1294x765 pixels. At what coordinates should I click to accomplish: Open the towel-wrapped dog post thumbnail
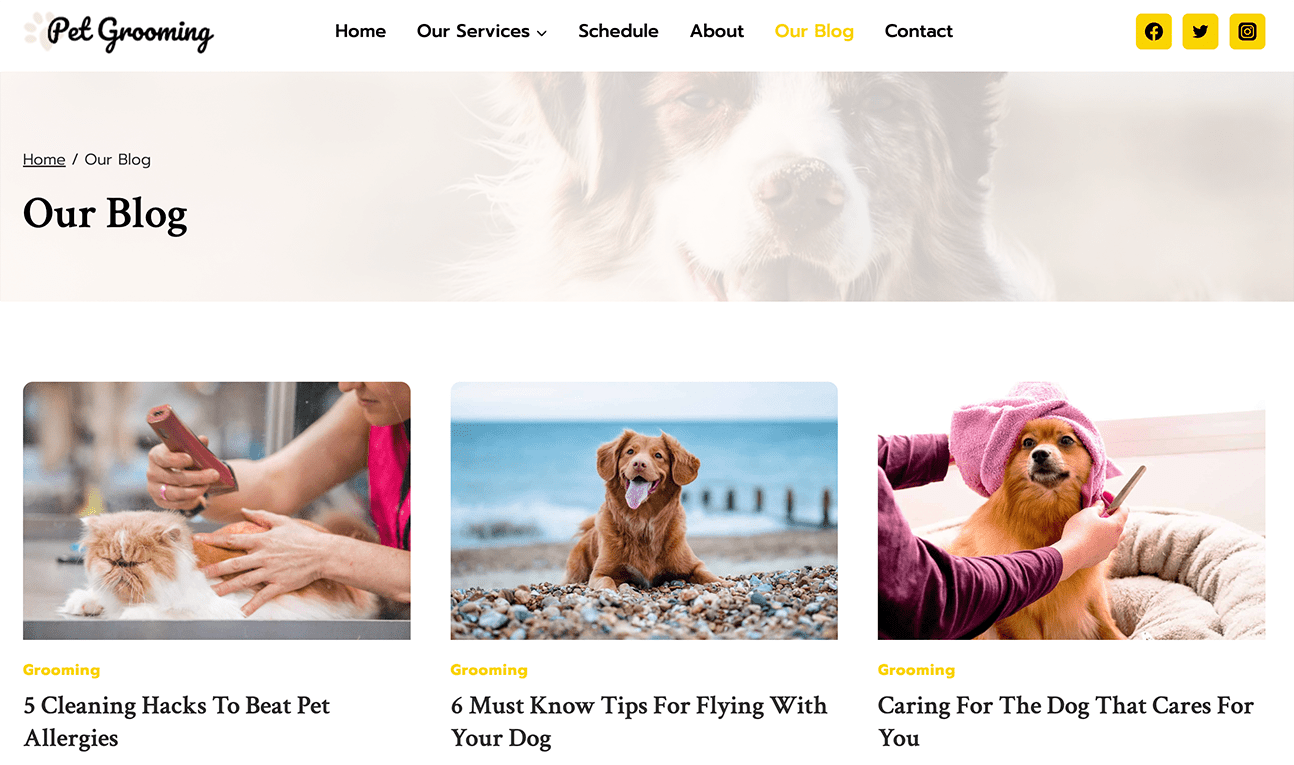(x=1071, y=510)
